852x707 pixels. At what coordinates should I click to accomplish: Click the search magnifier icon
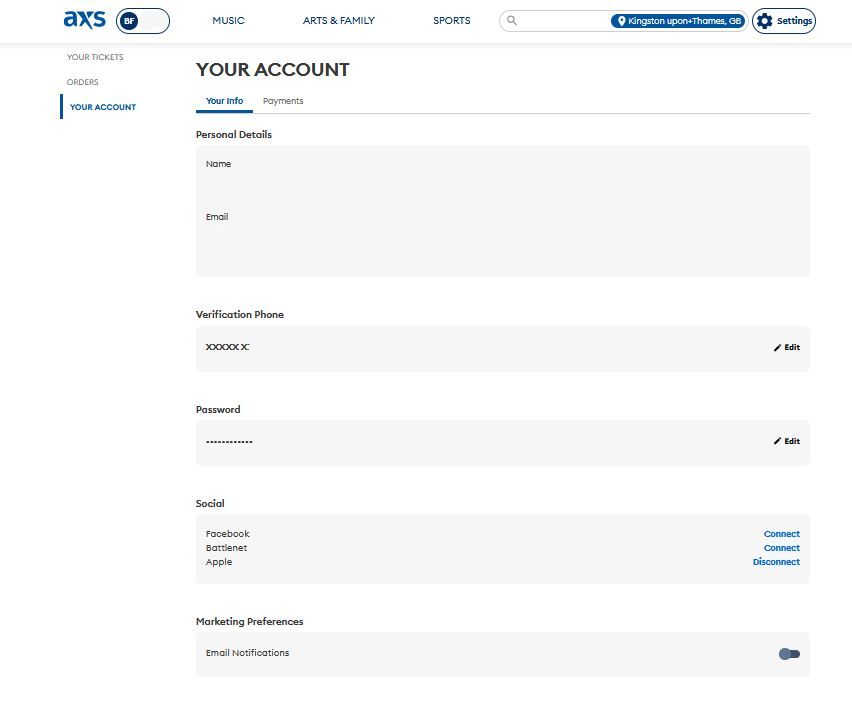[510, 20]
